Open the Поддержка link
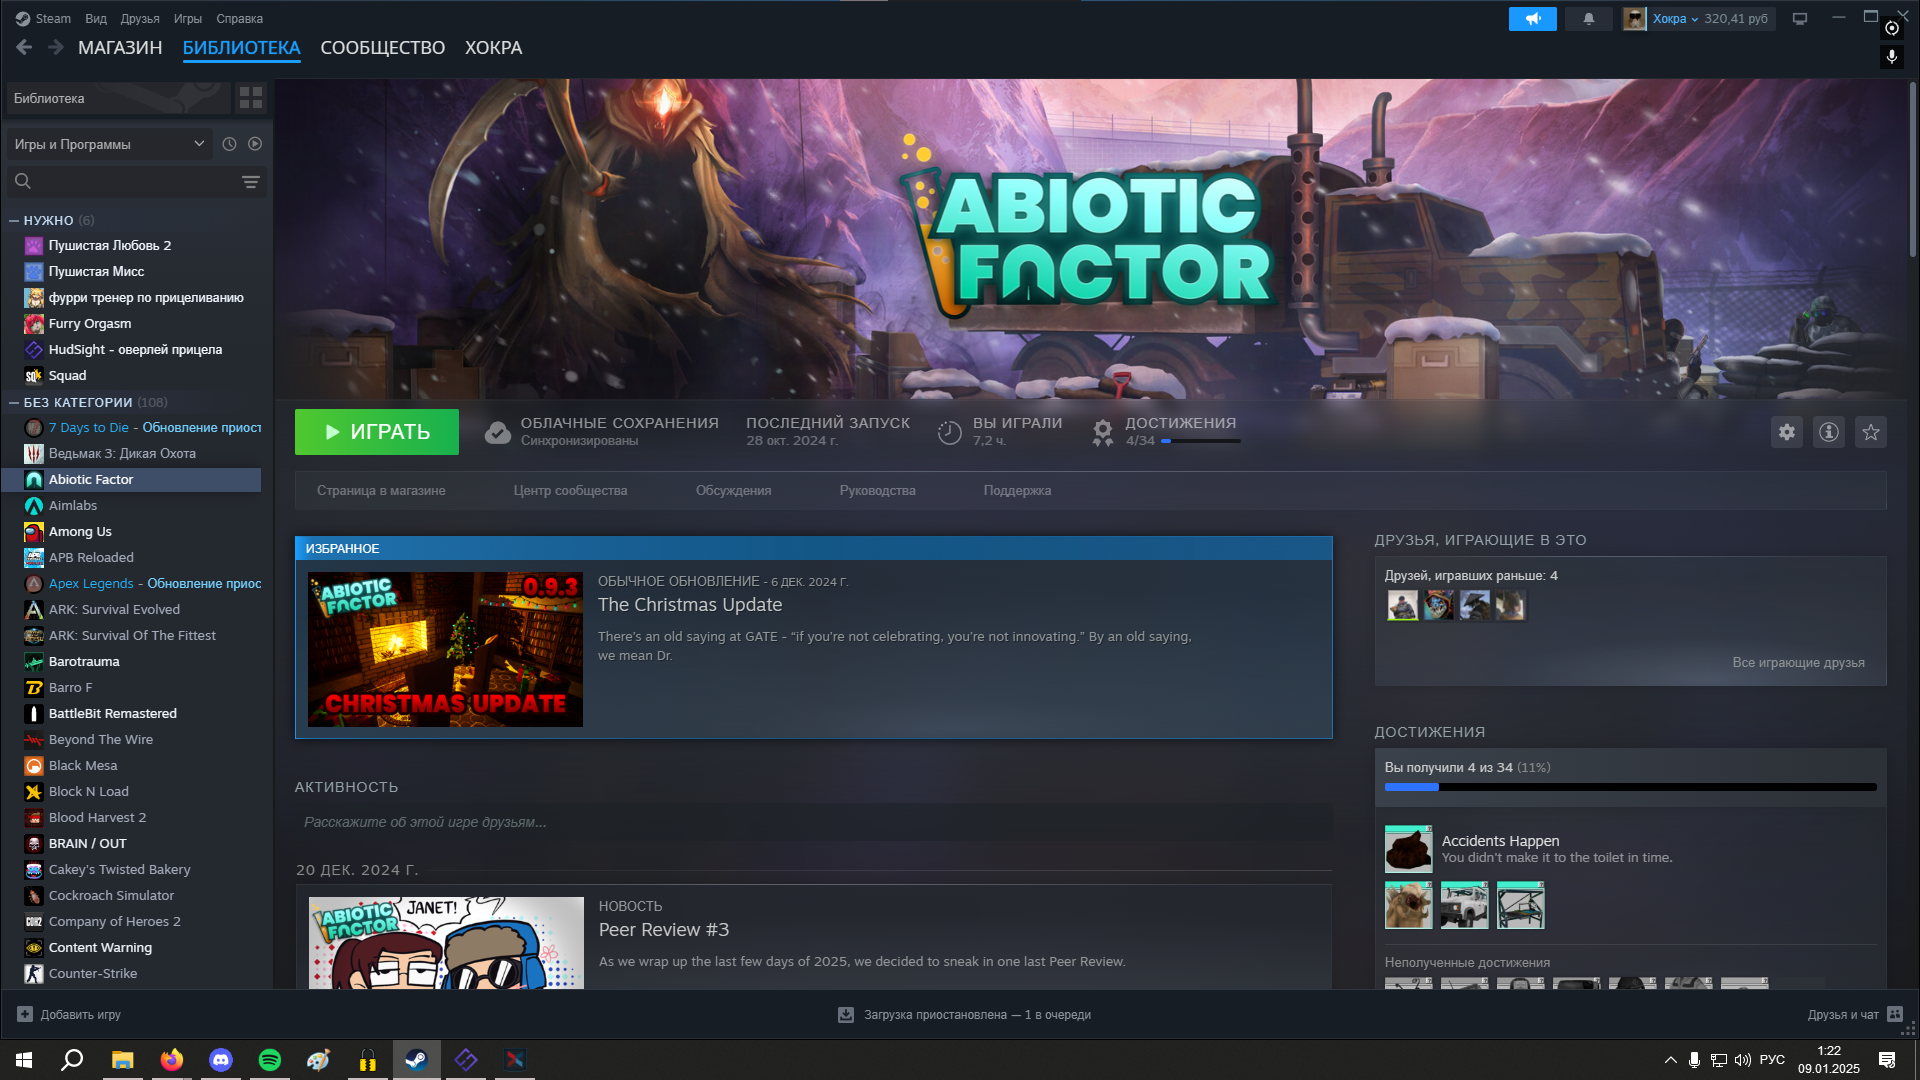The height and width of the screenshot is (1080, 1920). click(x=1017, y=491)
